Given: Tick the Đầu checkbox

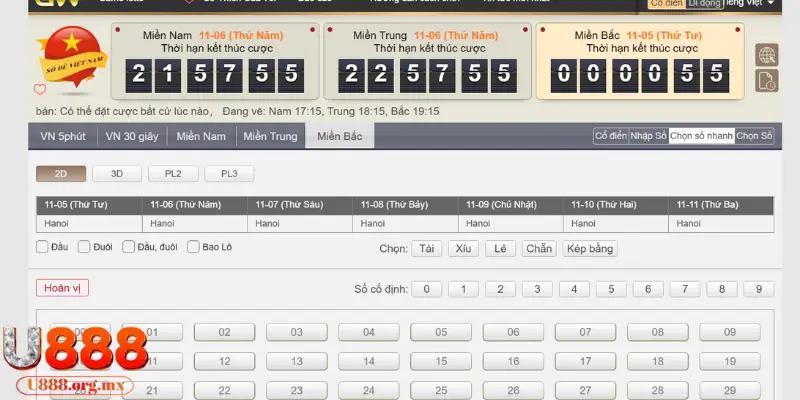Looking at the screenshot, I should pyautogui.click(x=42, y=247).
